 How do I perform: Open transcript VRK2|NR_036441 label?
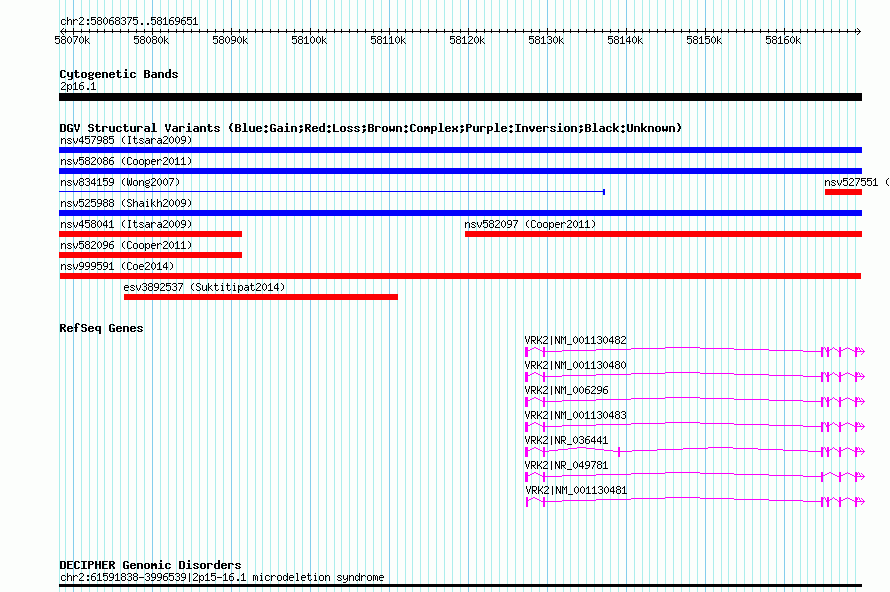click(566, 440)
